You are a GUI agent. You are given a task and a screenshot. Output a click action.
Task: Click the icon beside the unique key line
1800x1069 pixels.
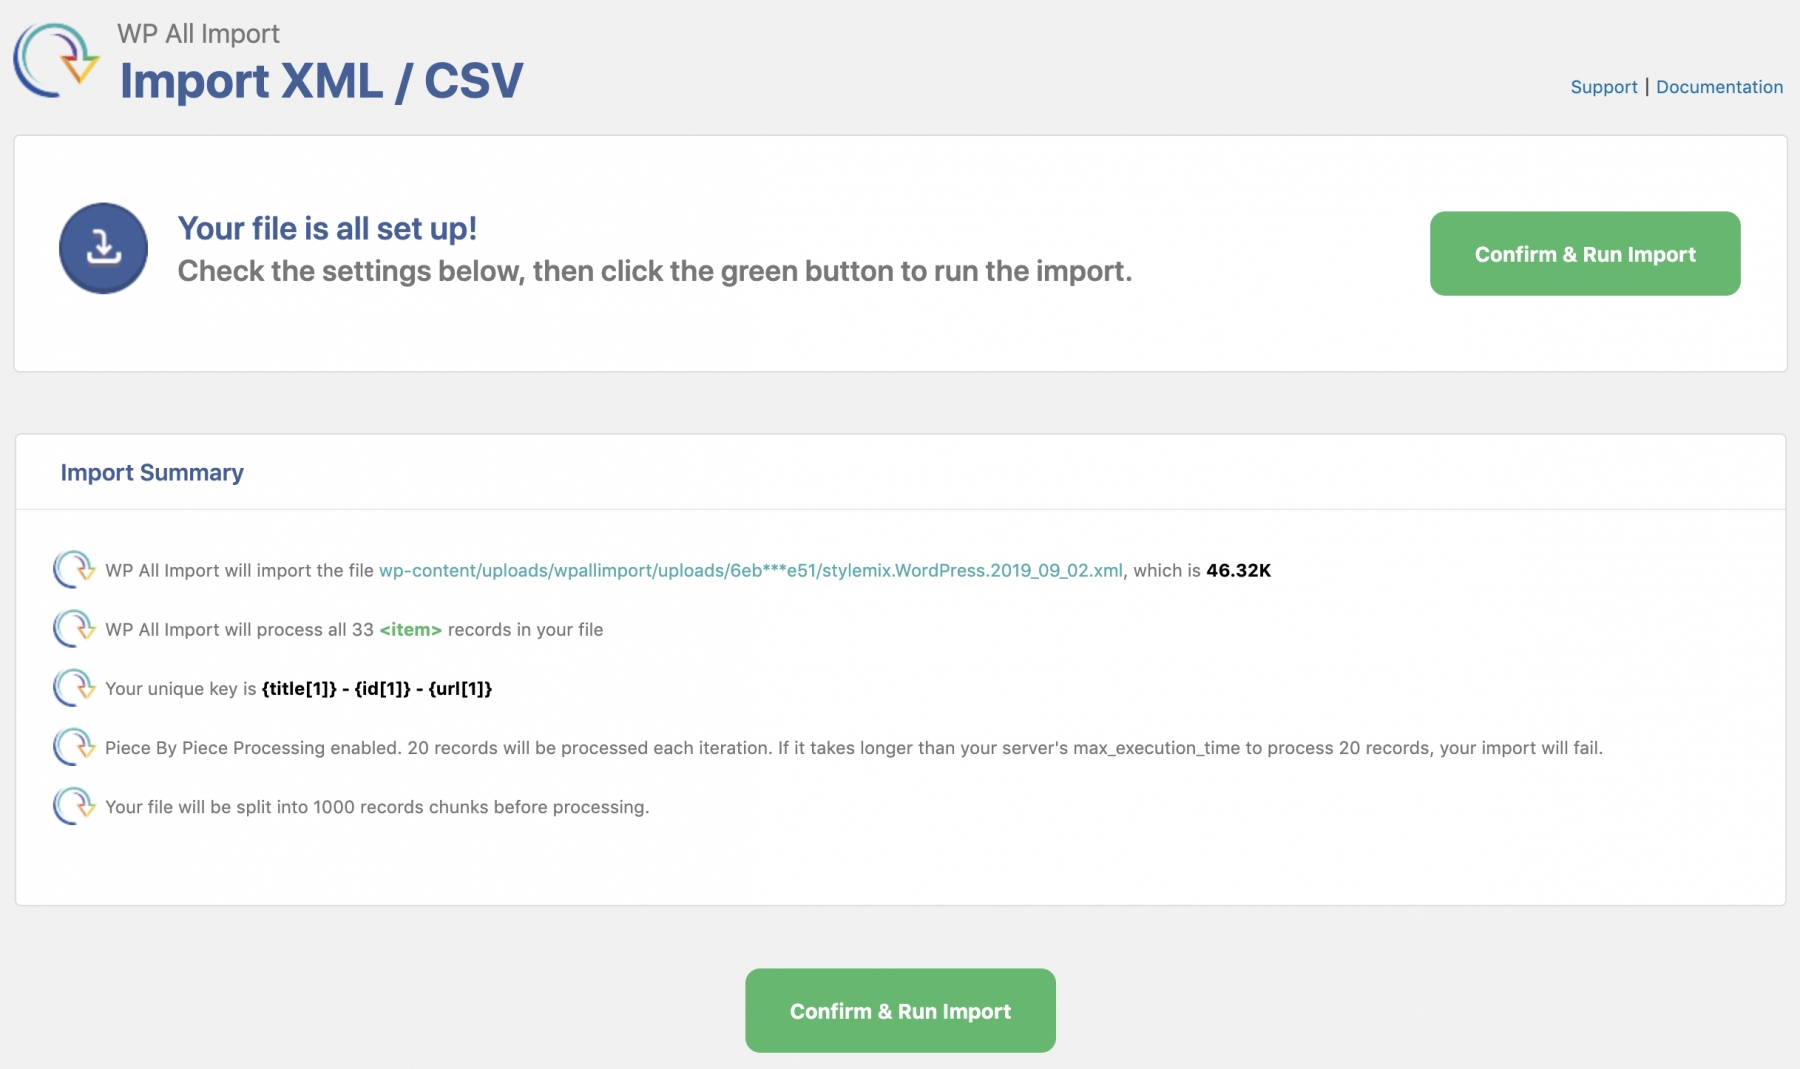pos(74,688)
